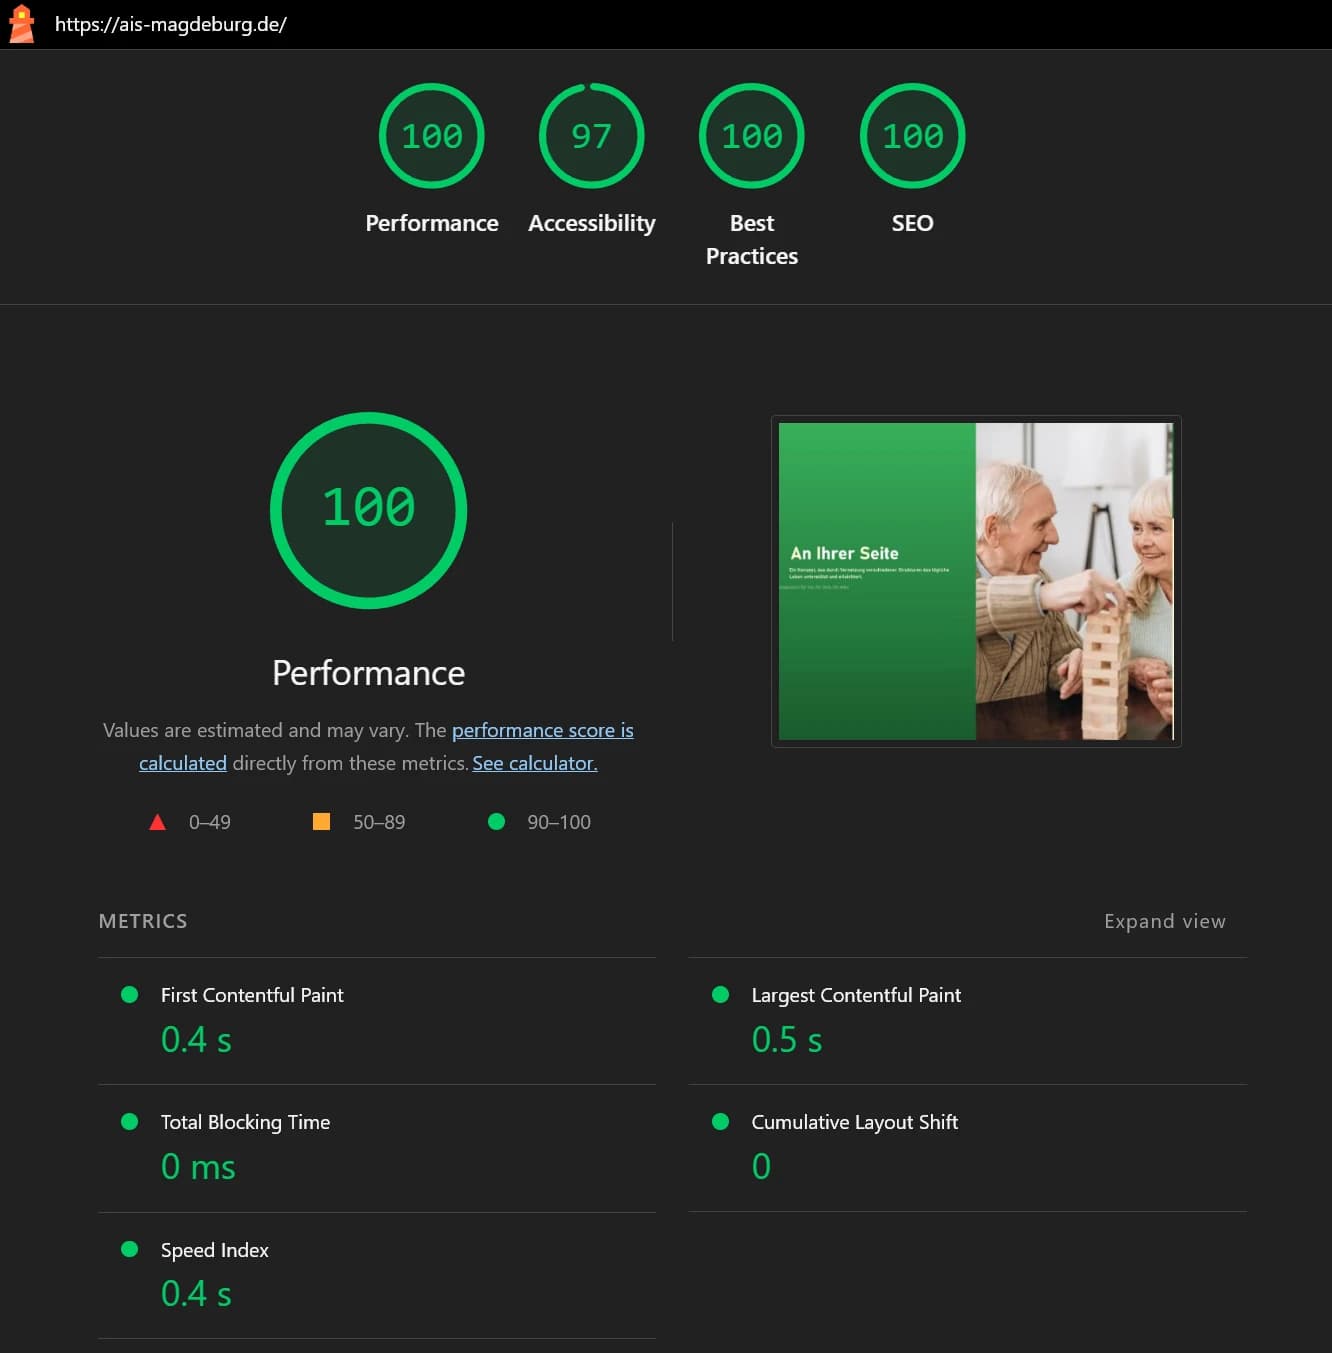
Task: Click the large Performance 100 gauge
Action: point(368,510)
